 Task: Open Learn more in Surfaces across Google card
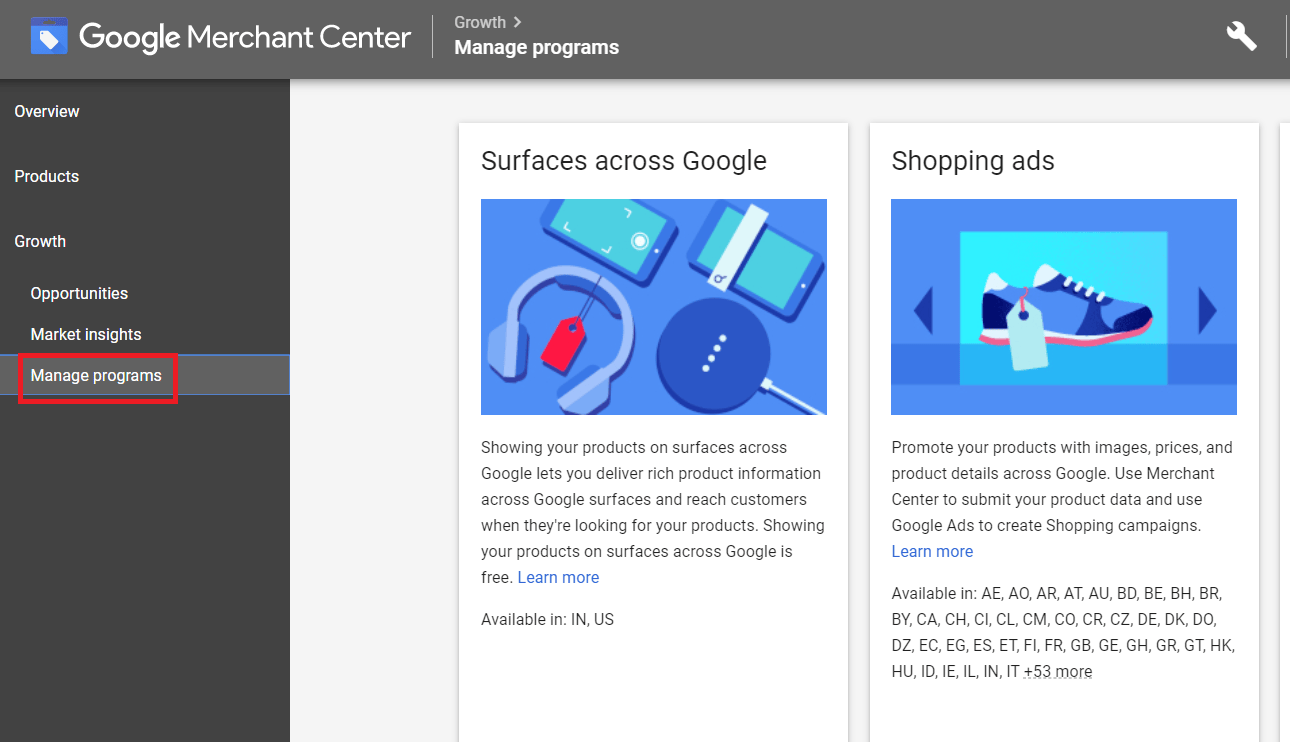[x=558, y=577]
